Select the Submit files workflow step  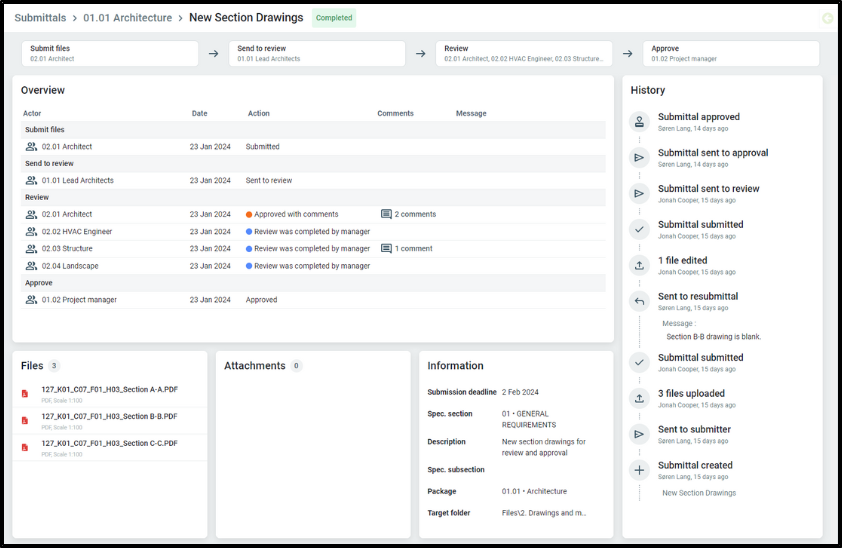(x=110, y=53)
